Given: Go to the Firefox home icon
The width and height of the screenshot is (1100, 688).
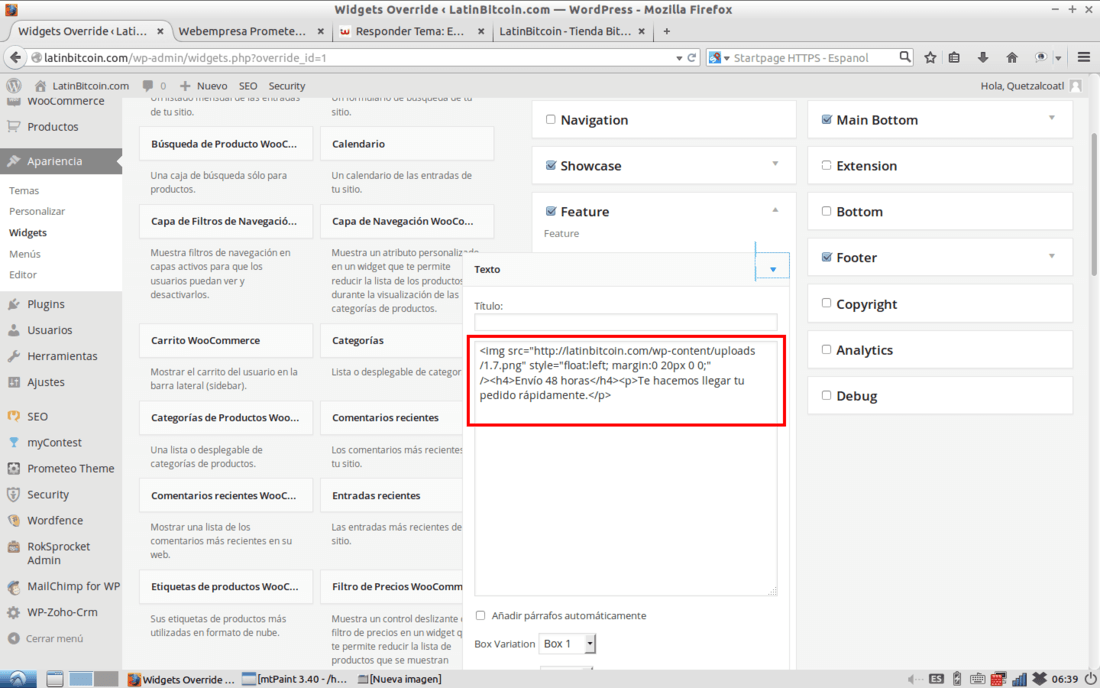Looking at the screenshot, I should 1012,58.
